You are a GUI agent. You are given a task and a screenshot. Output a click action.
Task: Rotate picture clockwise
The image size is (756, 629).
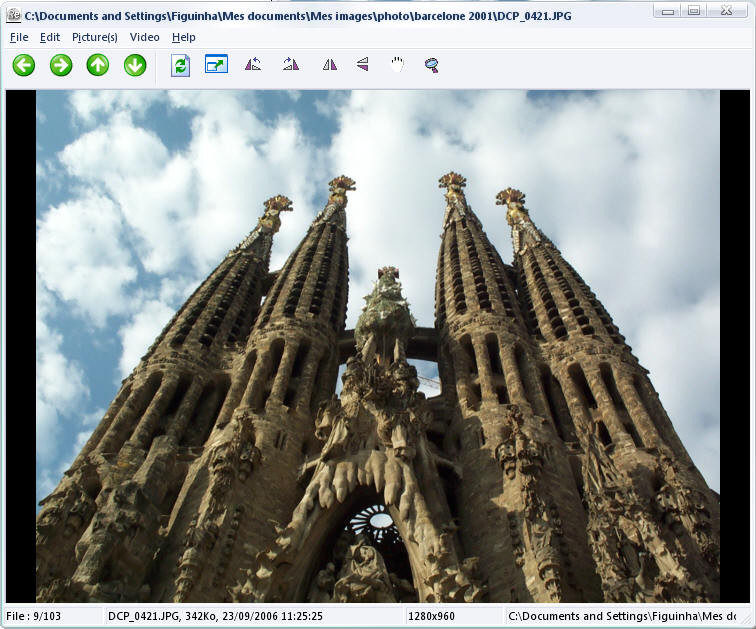pyautogui.click(x=291, y=64)
